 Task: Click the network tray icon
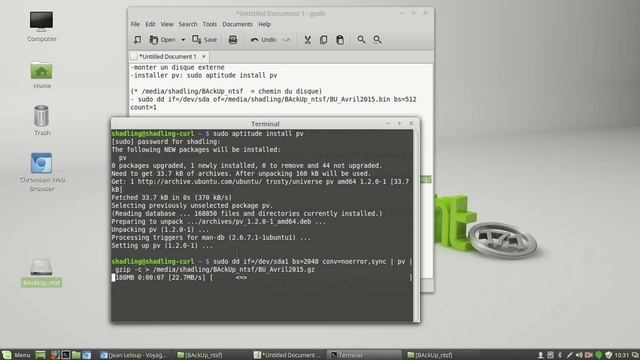point(570,355)
